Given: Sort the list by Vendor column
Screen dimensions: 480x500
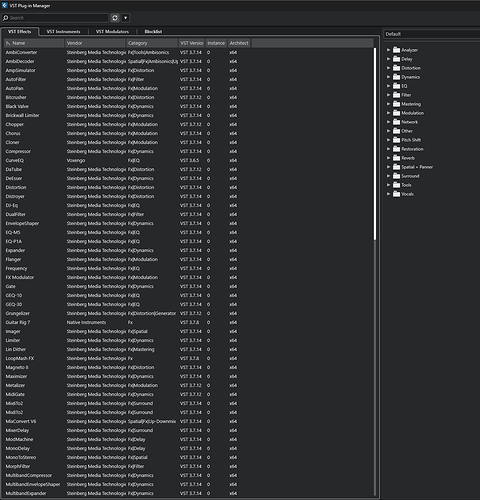Looking at the screenshot, I should click(x=95, y=43).
